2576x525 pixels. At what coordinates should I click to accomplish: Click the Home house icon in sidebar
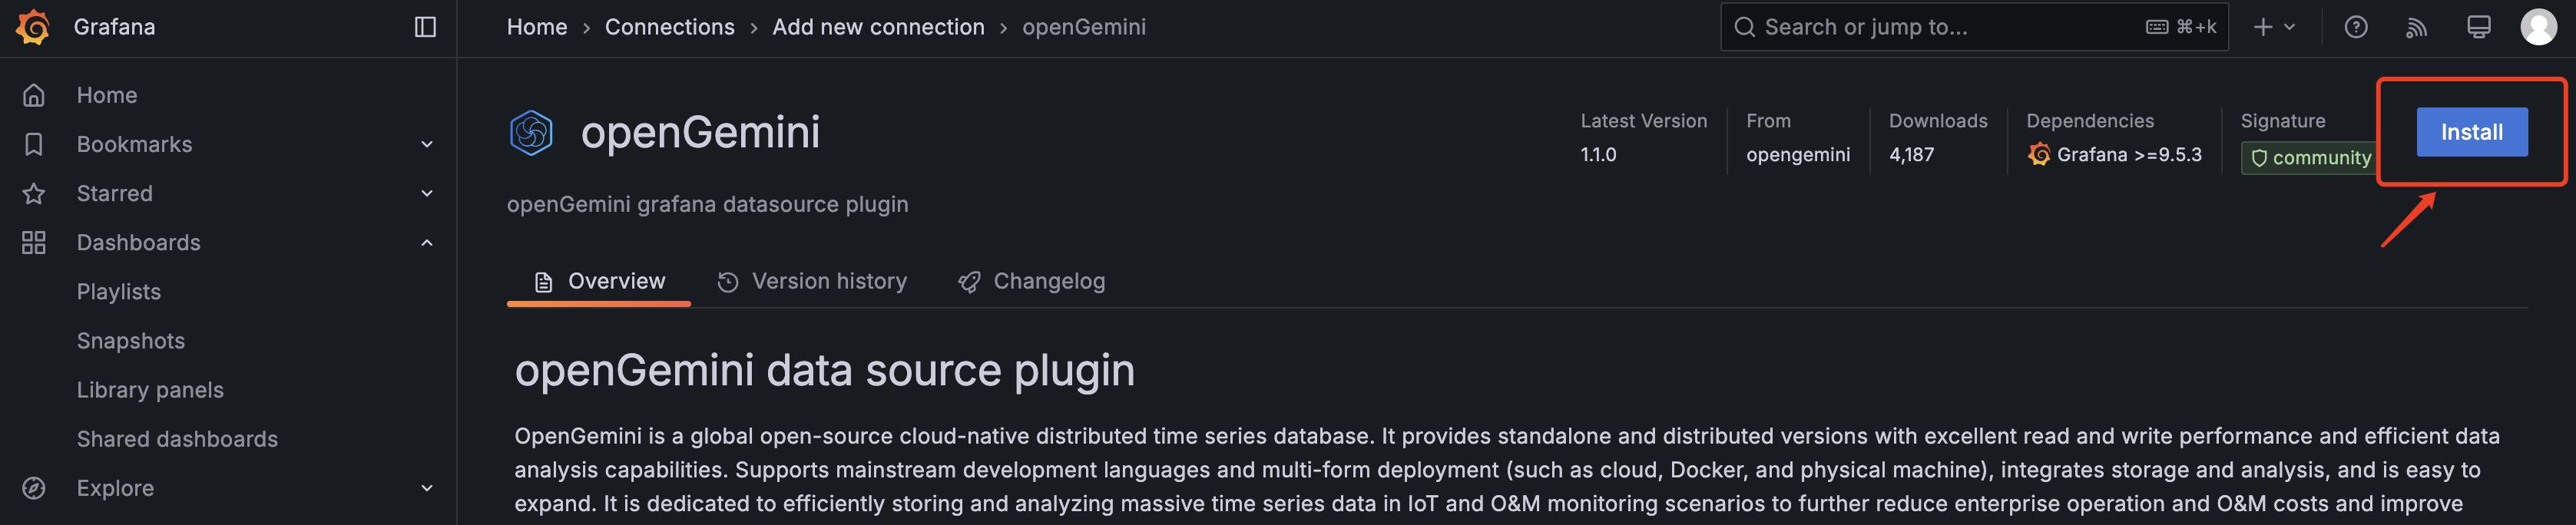(34, 95)
